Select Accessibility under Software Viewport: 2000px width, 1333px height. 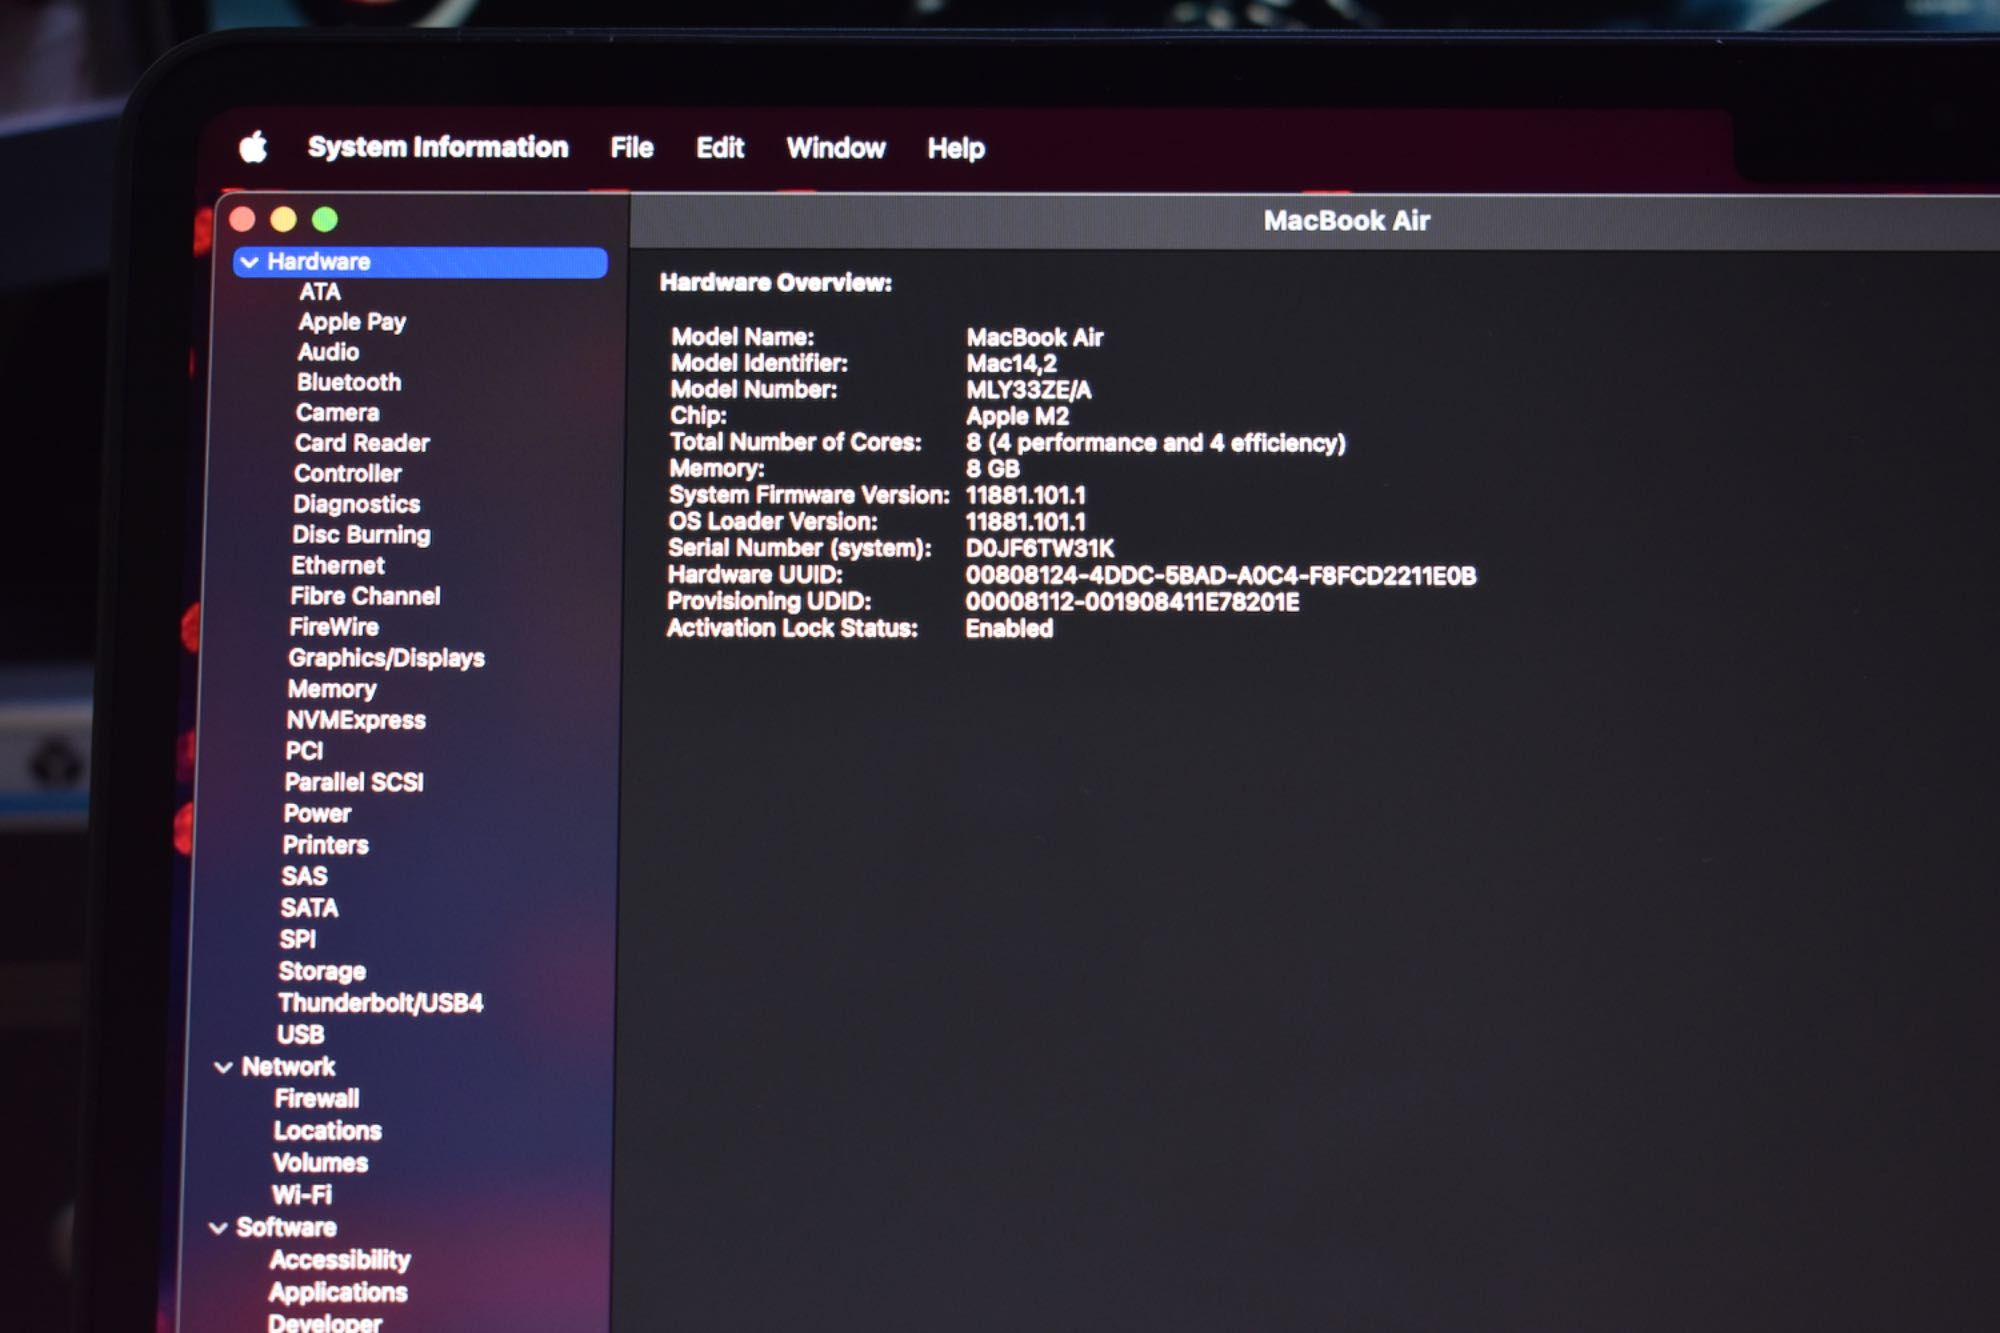coord(340,1260)
